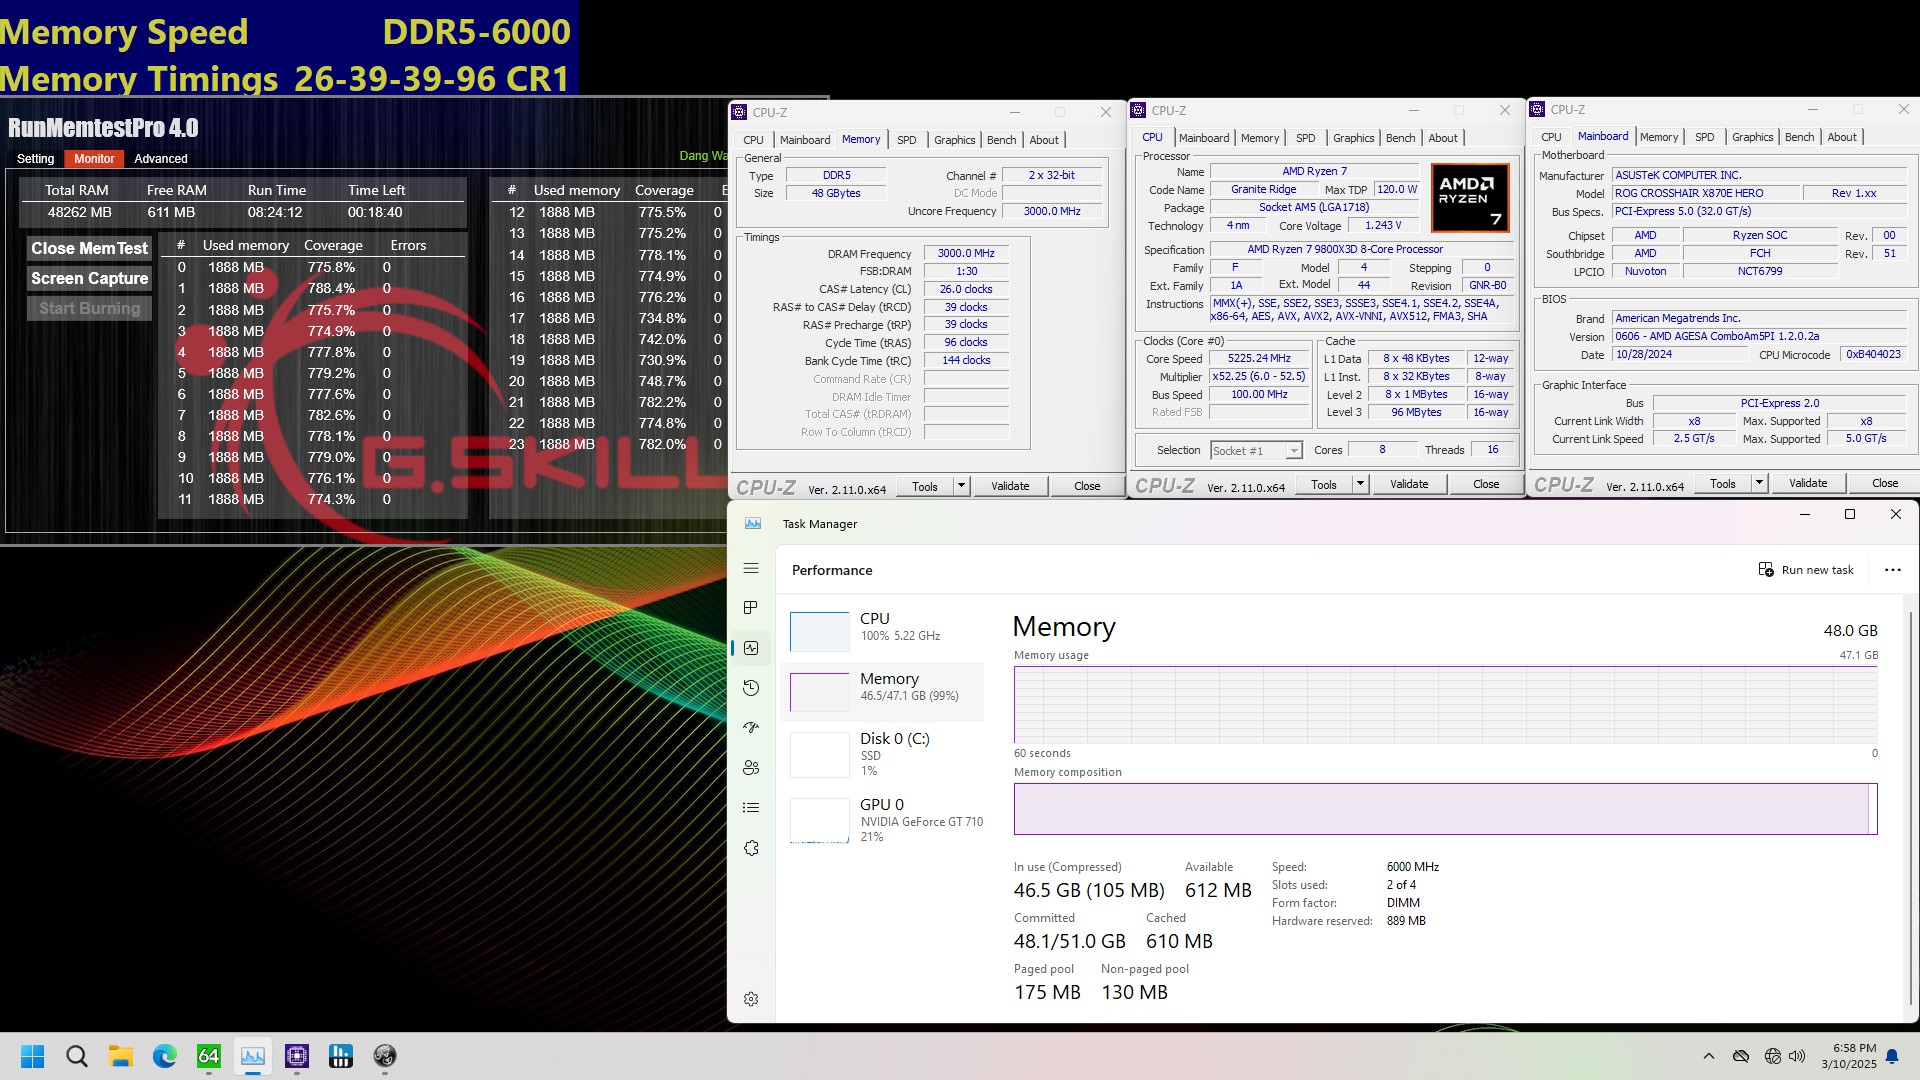Viewport: 1920px width, 1080px height.
Task: Click the Settings gear in Task Manager sidebar
Action: point(752,1000)
